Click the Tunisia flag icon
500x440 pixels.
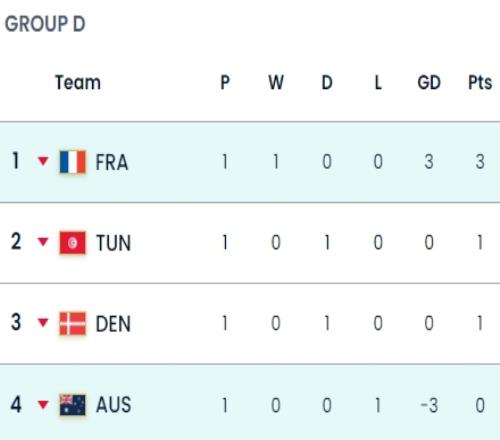73,243
